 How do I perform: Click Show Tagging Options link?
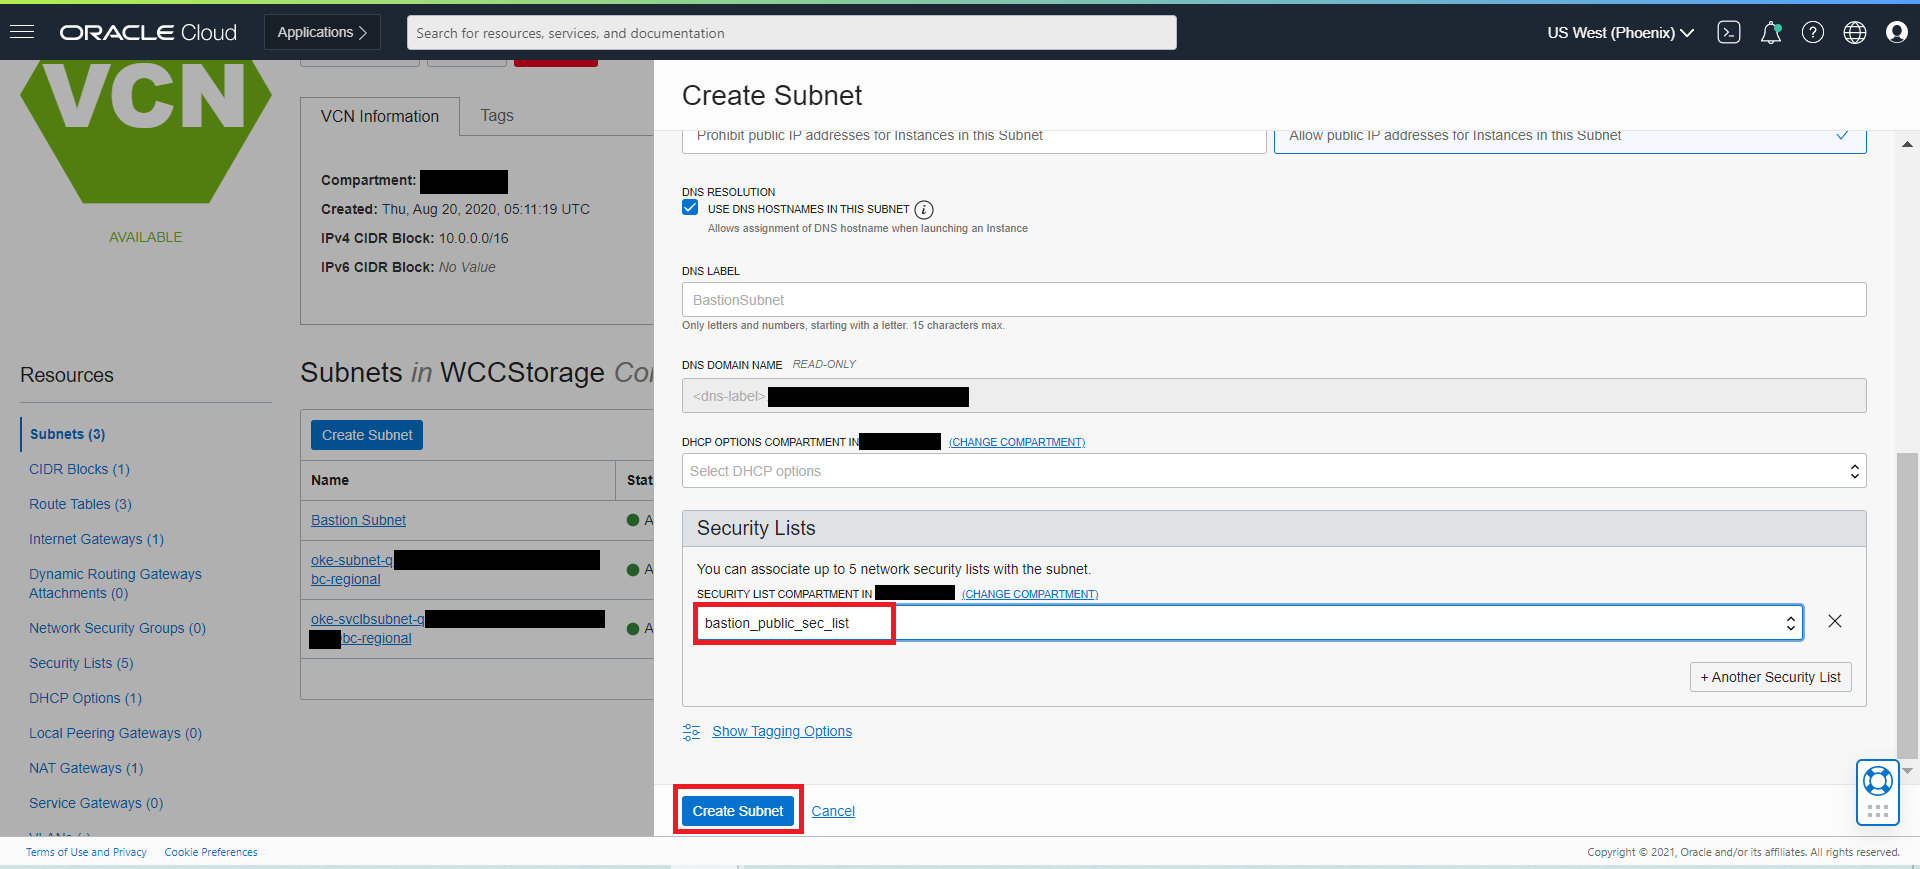pyautogui.click(x=782, y=731)
